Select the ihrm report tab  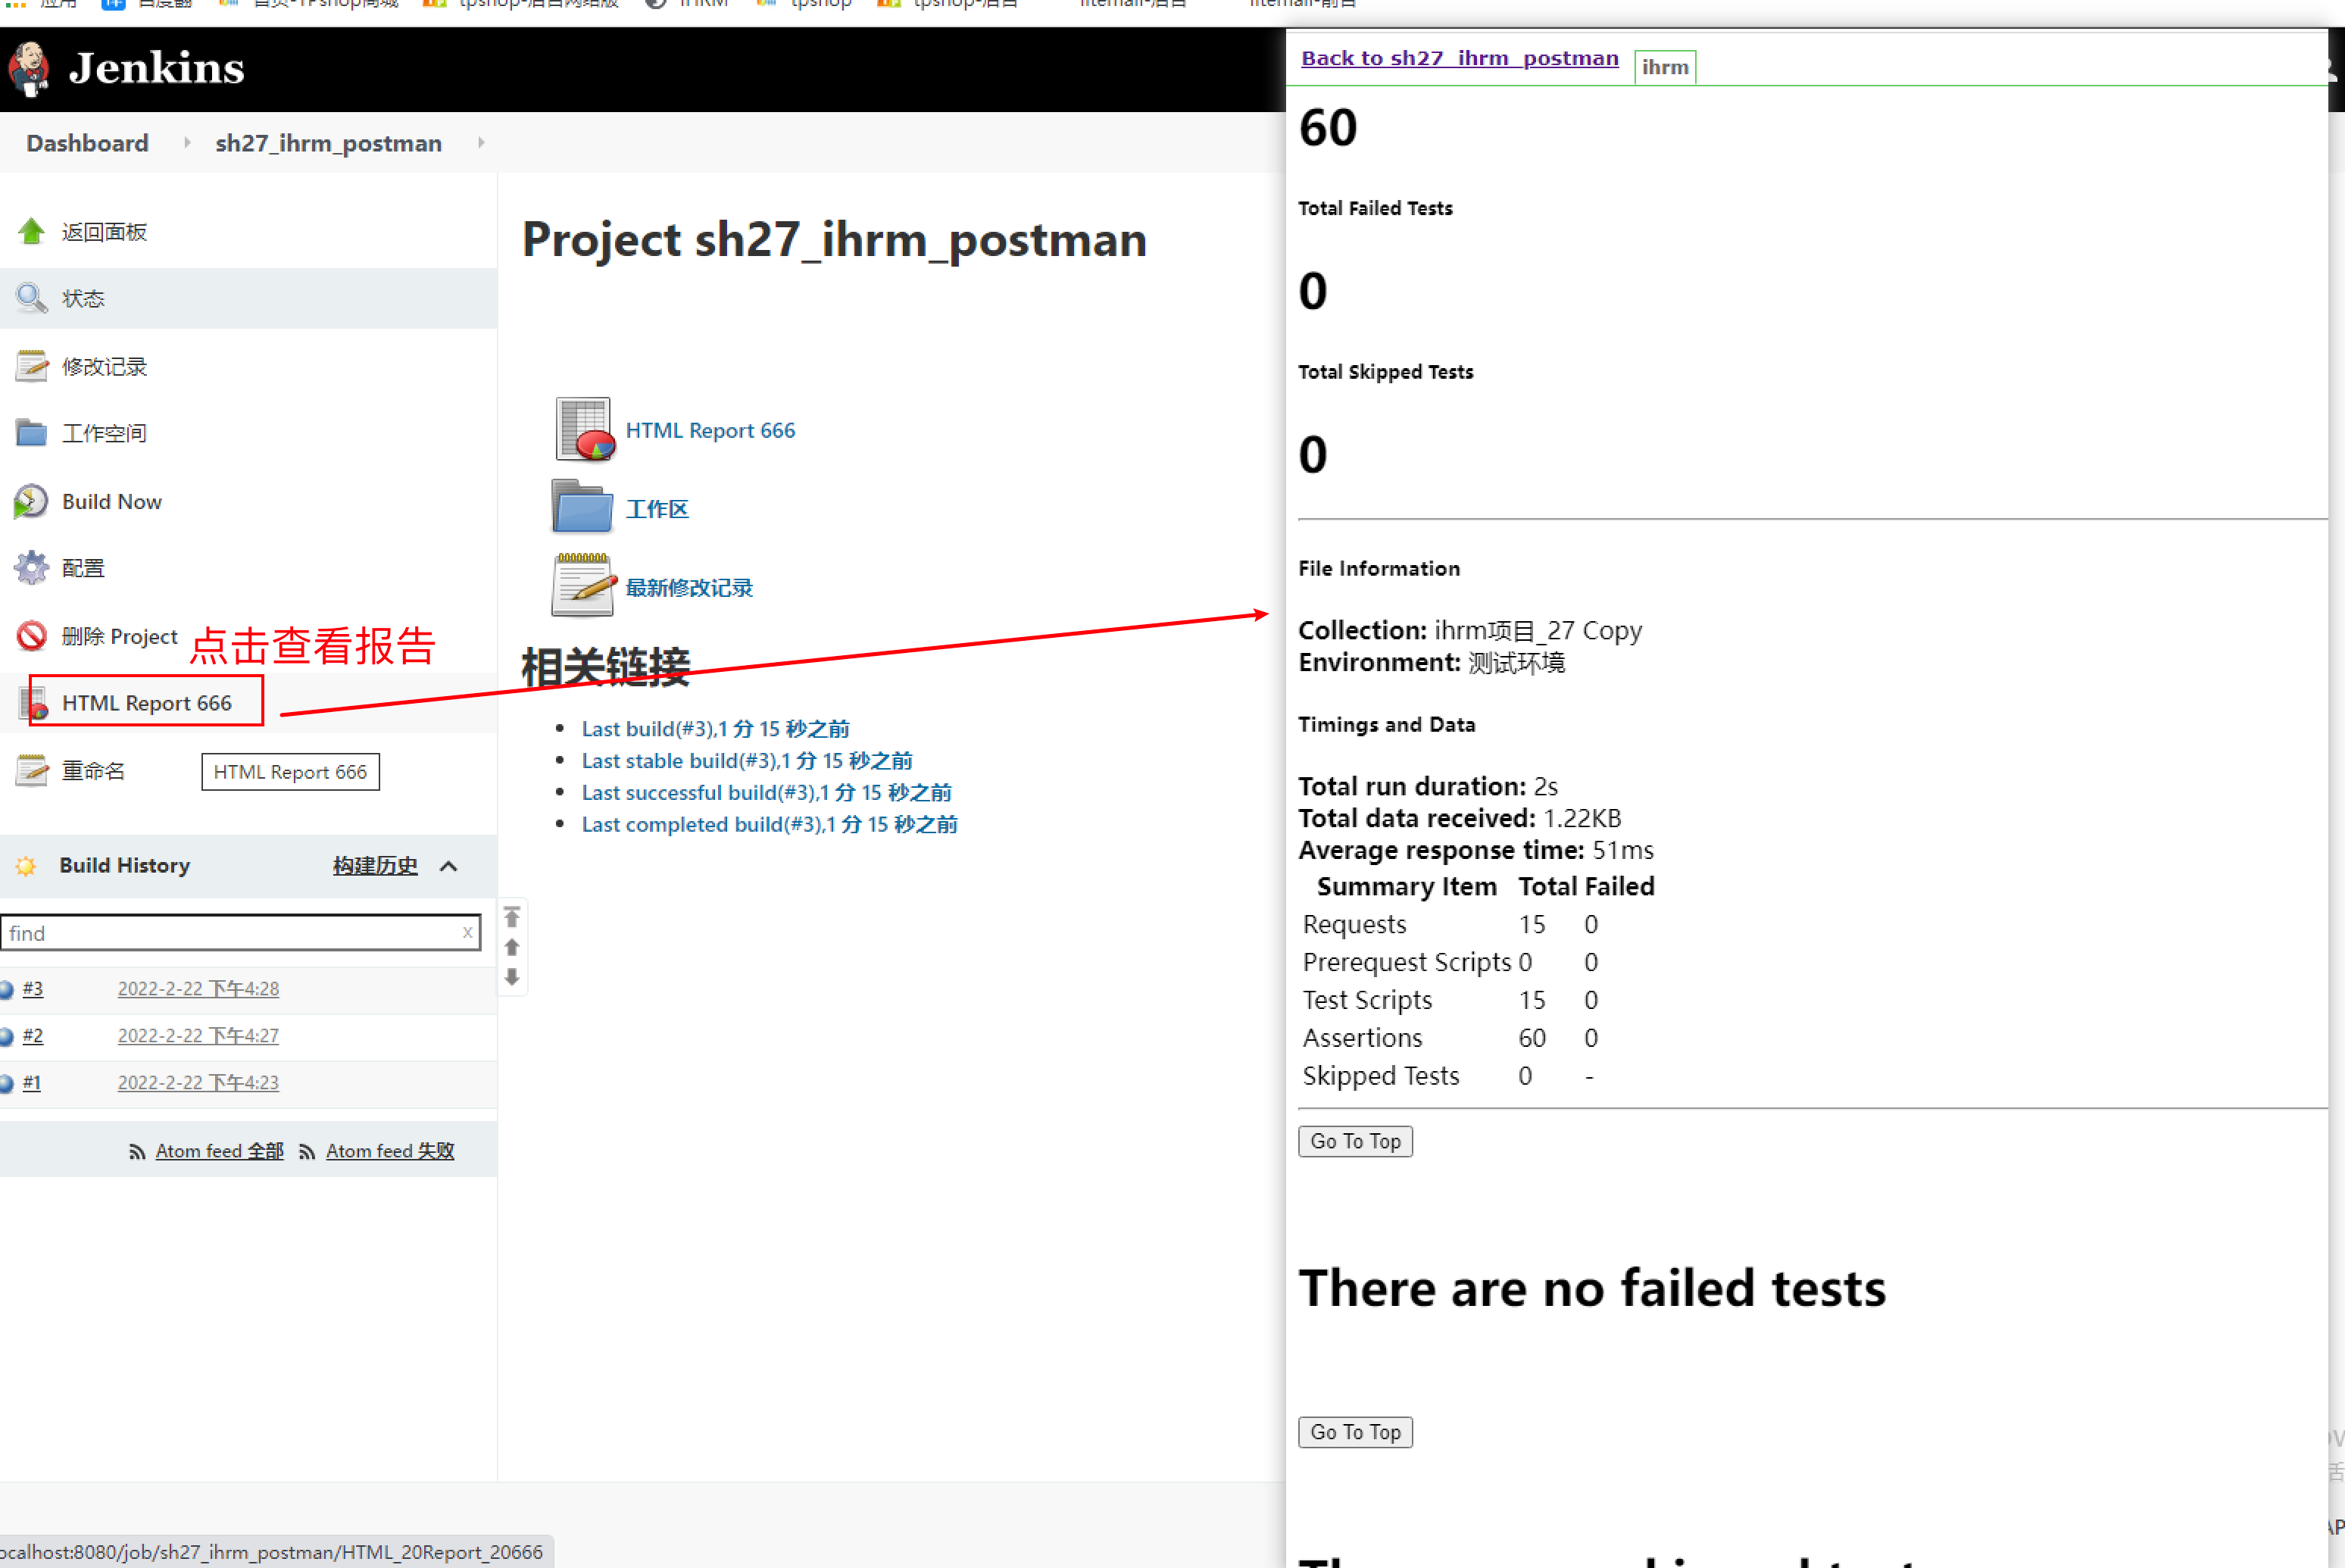(x=1664, y=67)
